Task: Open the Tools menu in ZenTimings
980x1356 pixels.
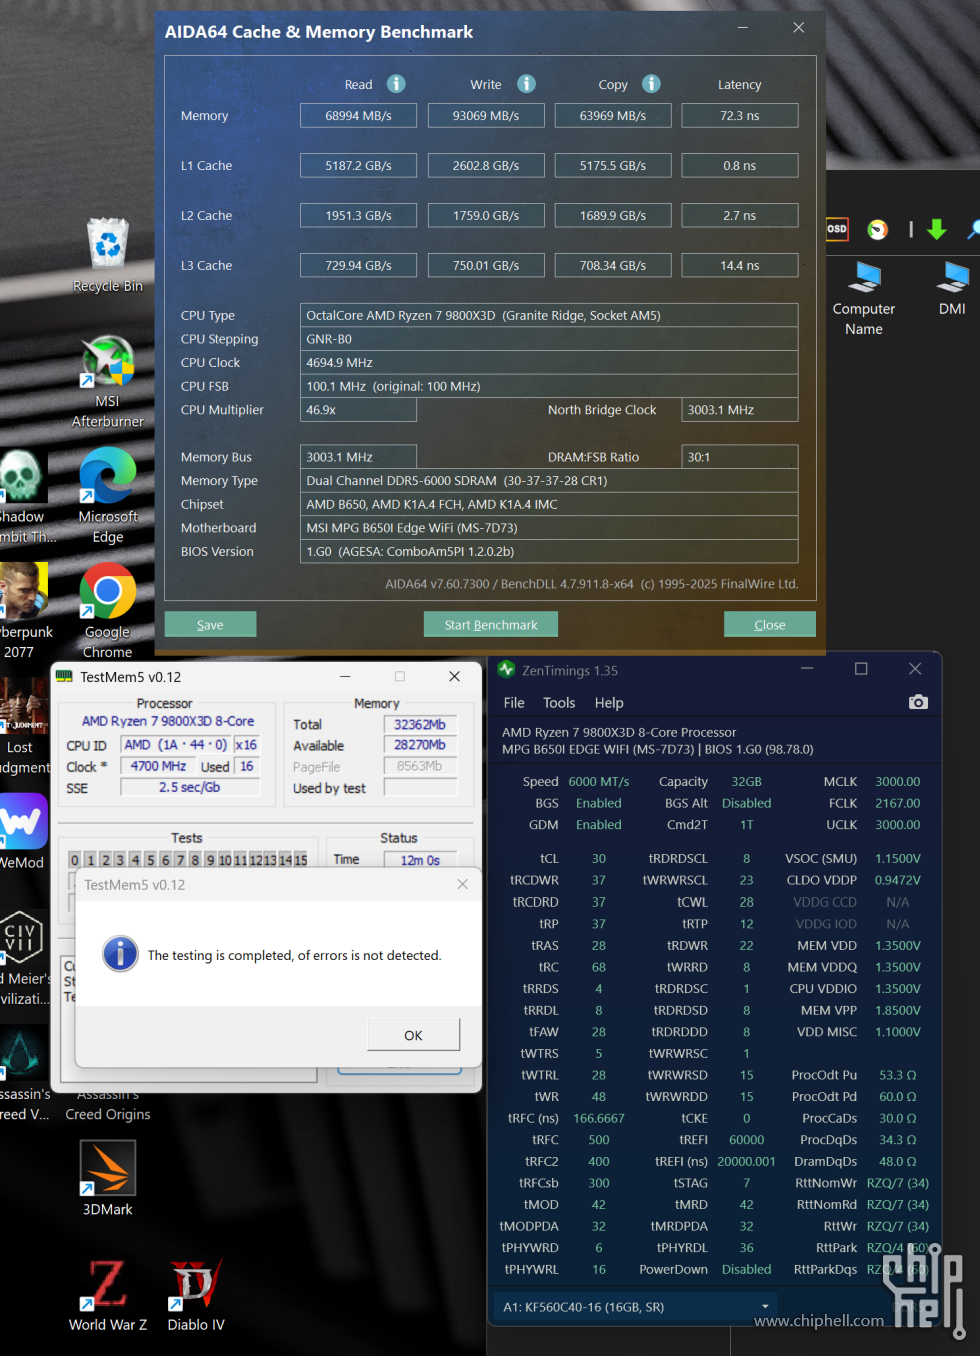Action: [x=559, y=703]
